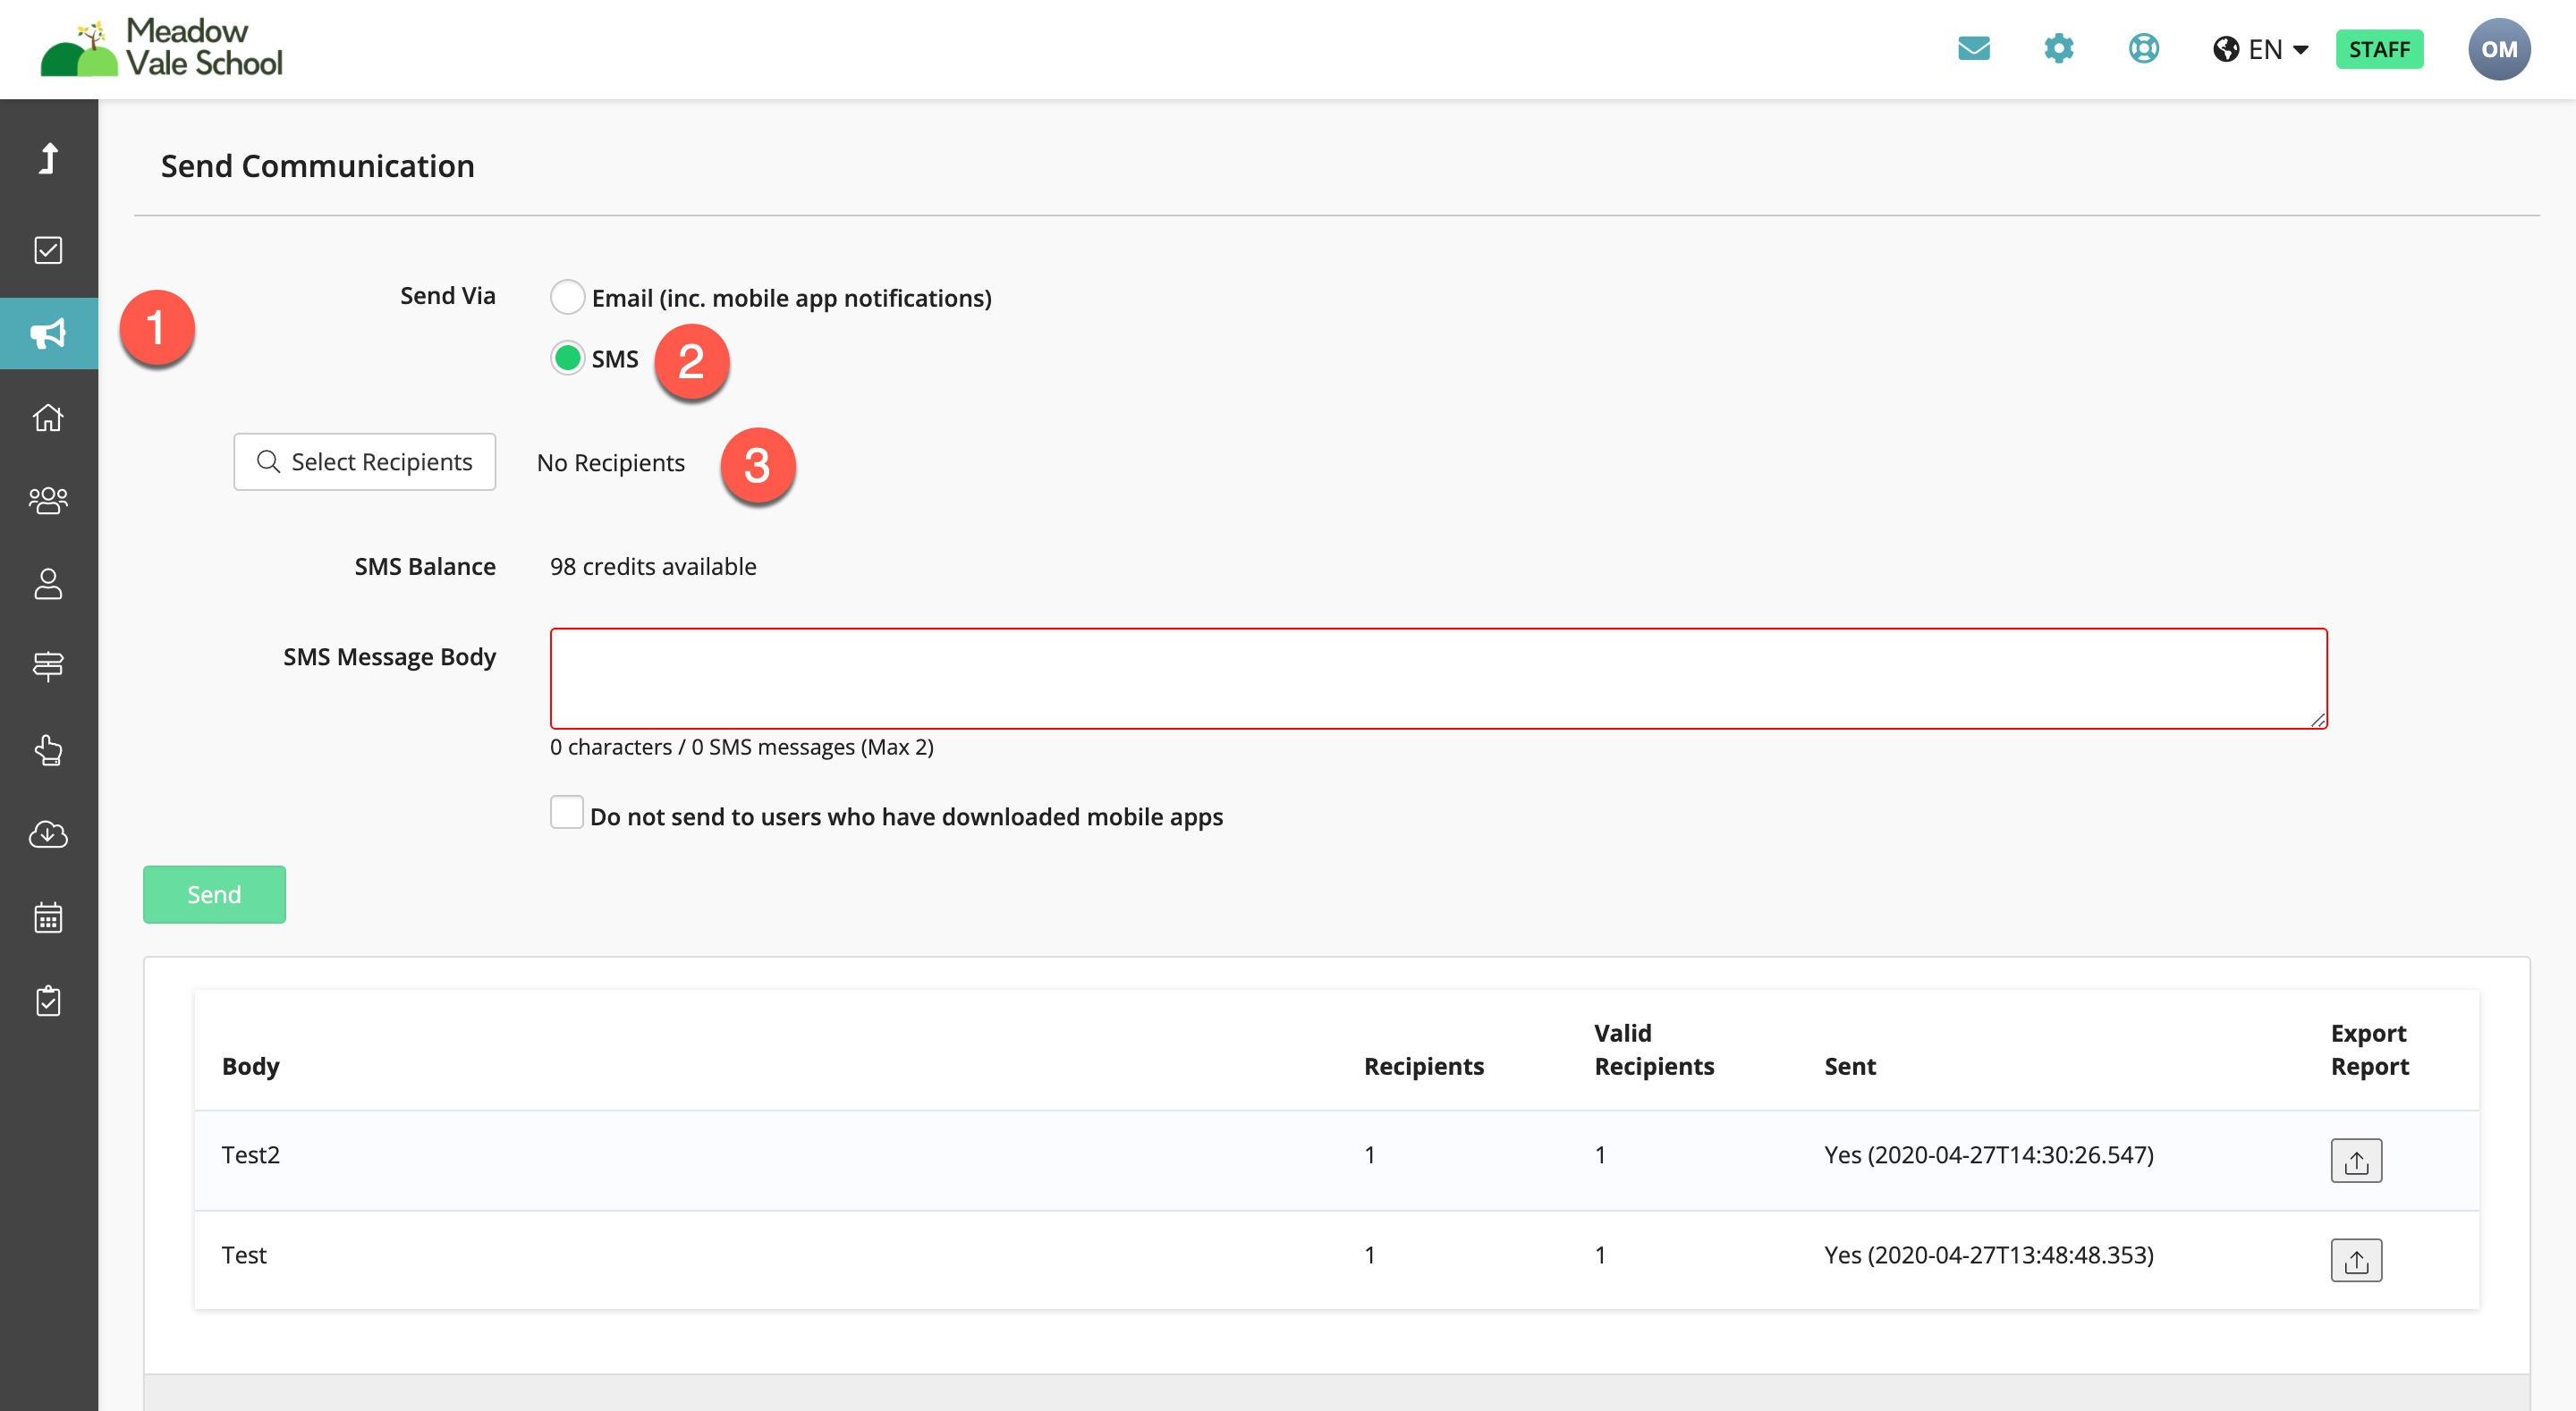Image resolution: width=2576 pixels, height=1411 pixels.
Task: Export report for Test message
Action: point(2356,1260)
